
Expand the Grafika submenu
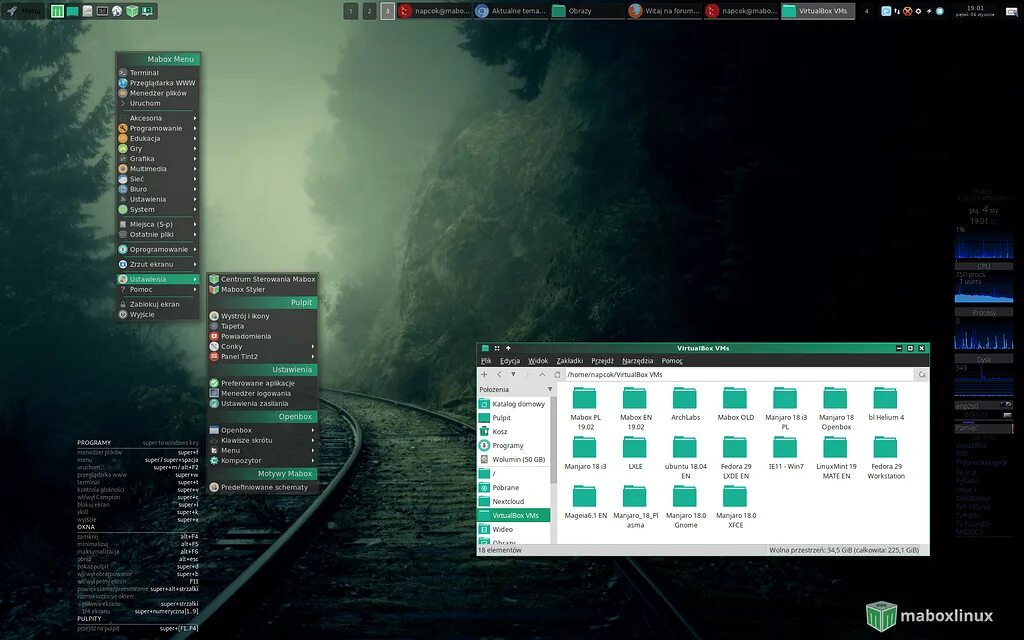click(x=157, y=159)
